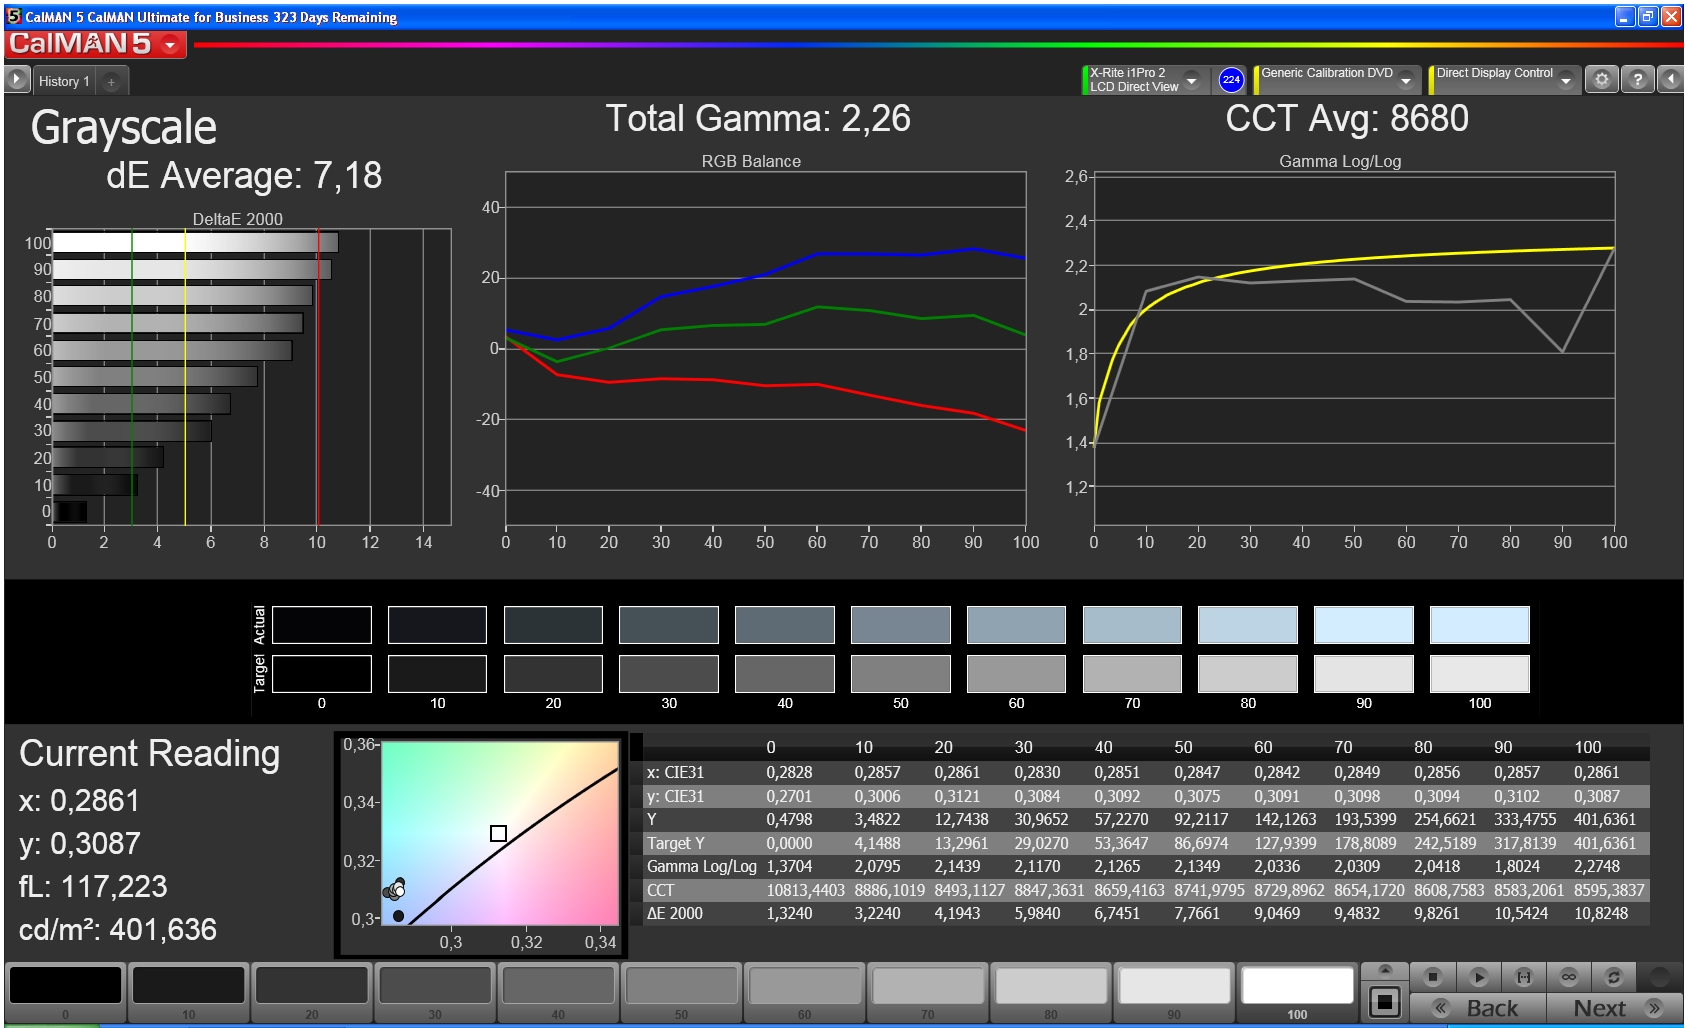The image size is (1688, 1028).
Task: Open the help question mark icon
Action: [1637, 79]
